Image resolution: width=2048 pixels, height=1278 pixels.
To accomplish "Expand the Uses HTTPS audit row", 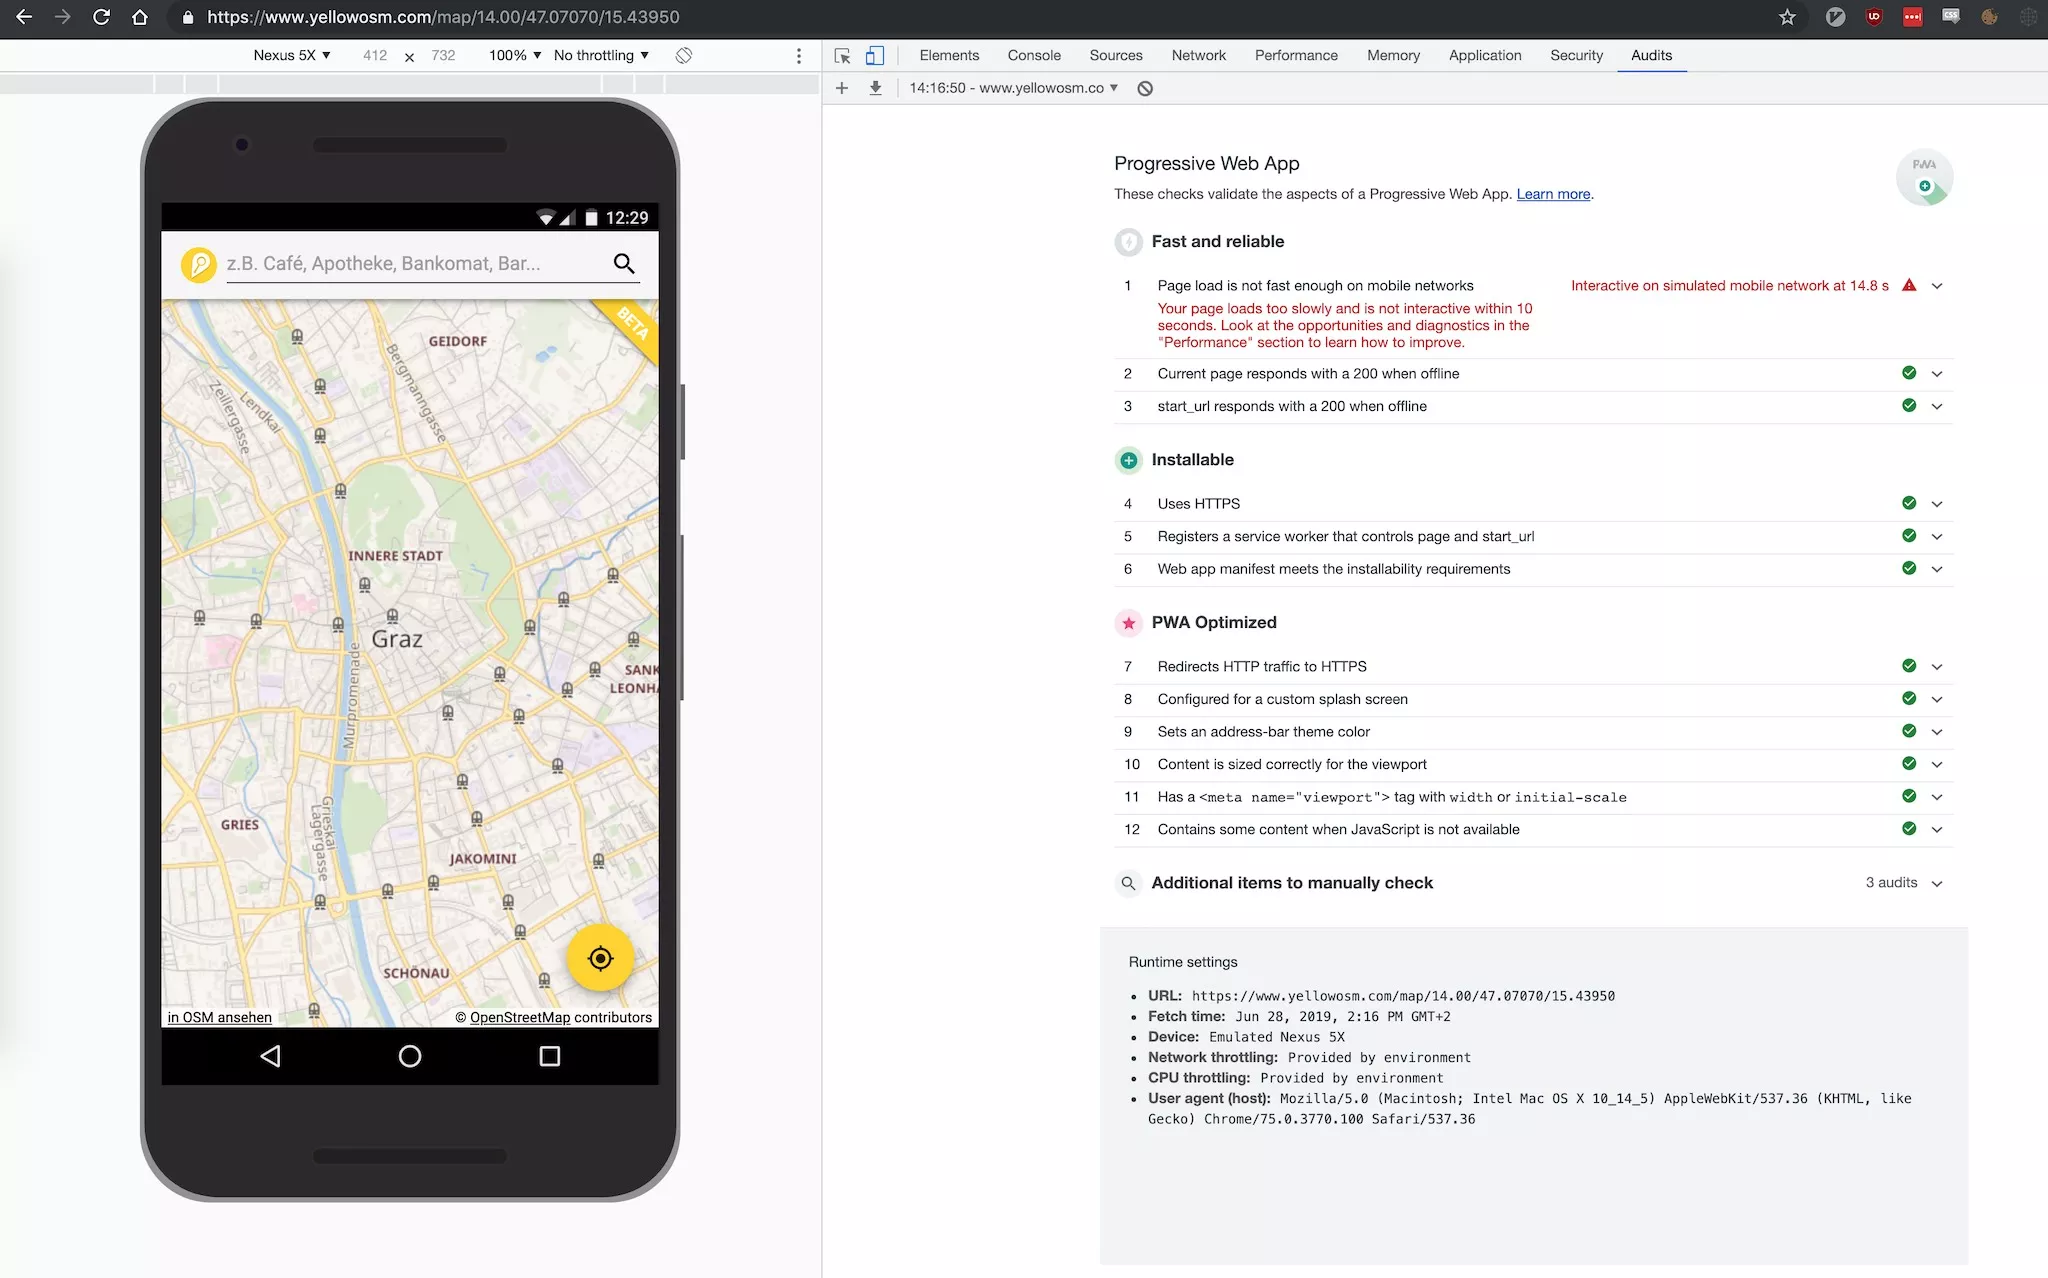I will (1937, 504).
